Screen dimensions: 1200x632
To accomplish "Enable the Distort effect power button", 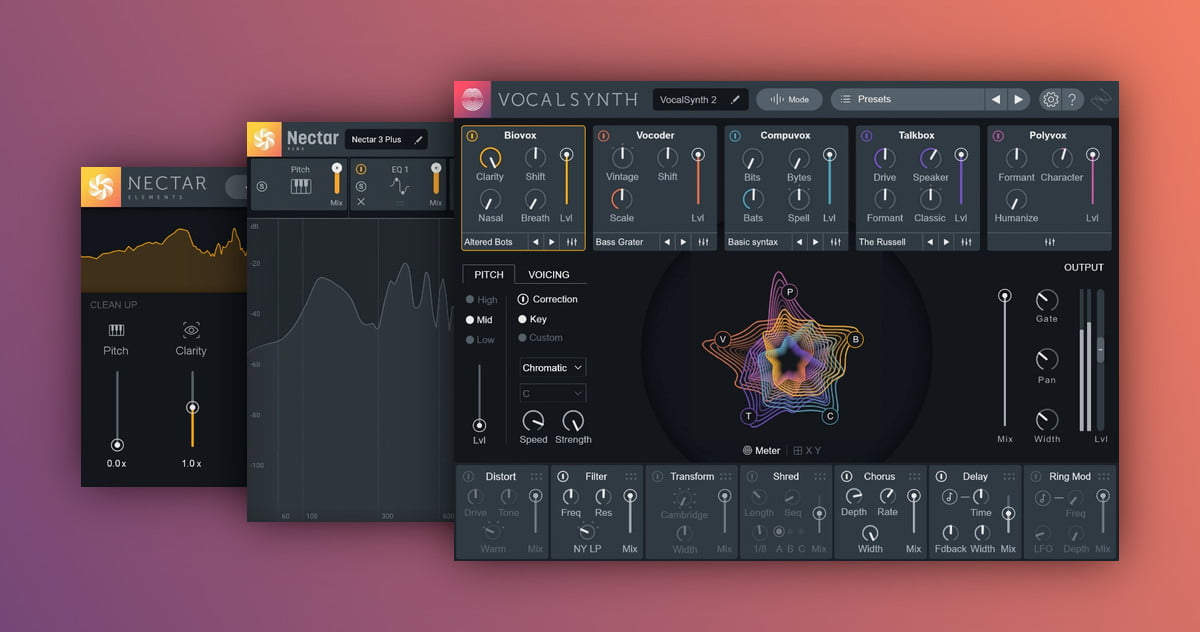I will [468, 477].
